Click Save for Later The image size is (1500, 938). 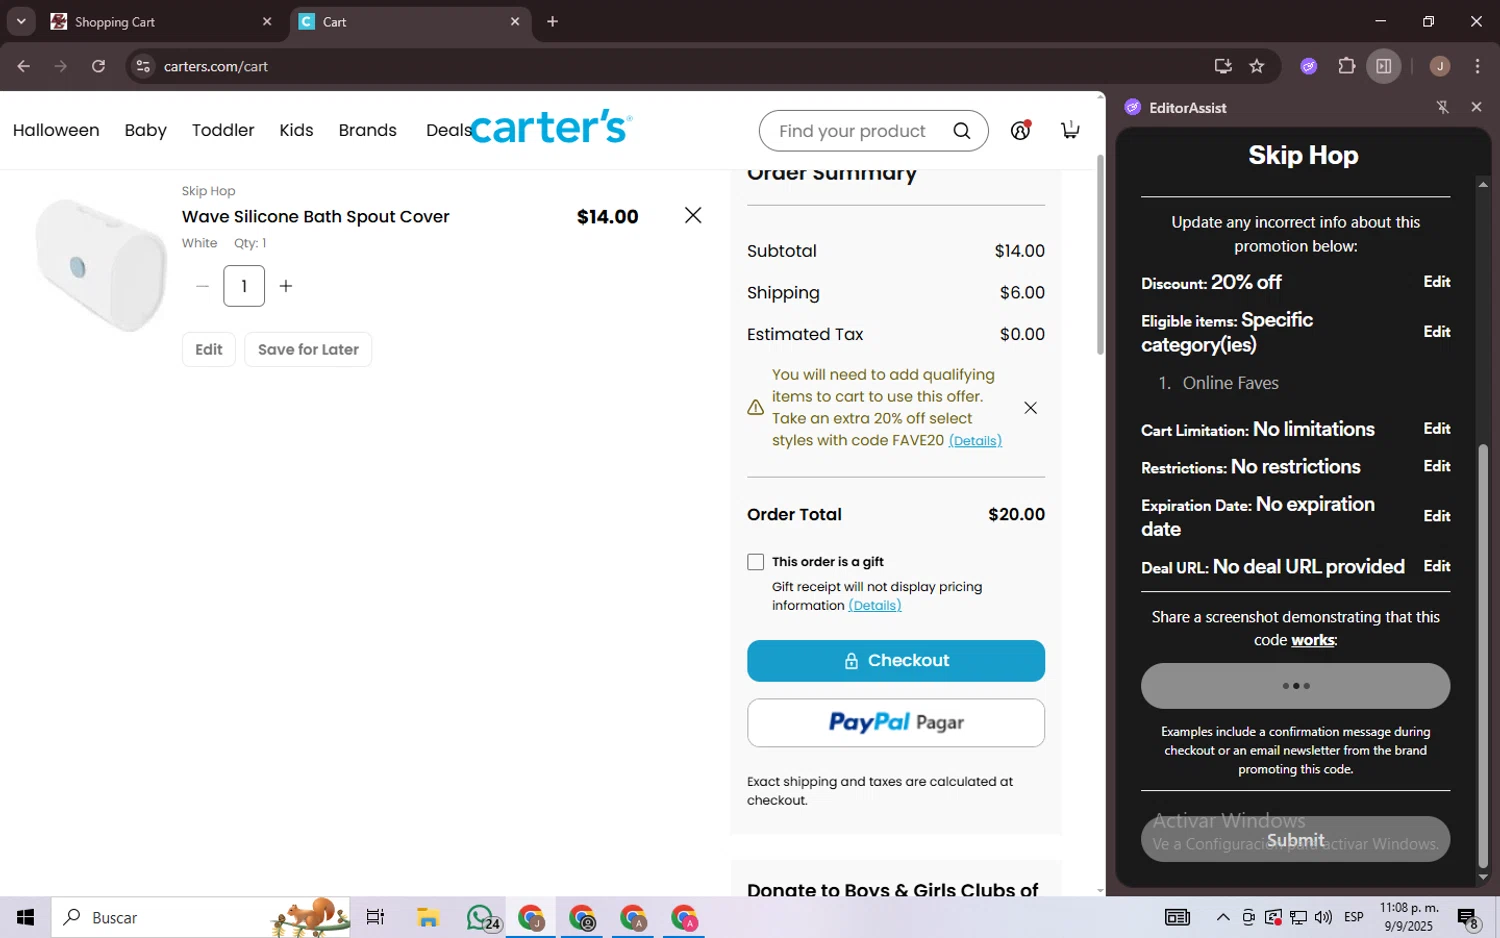tap(308, 349)
